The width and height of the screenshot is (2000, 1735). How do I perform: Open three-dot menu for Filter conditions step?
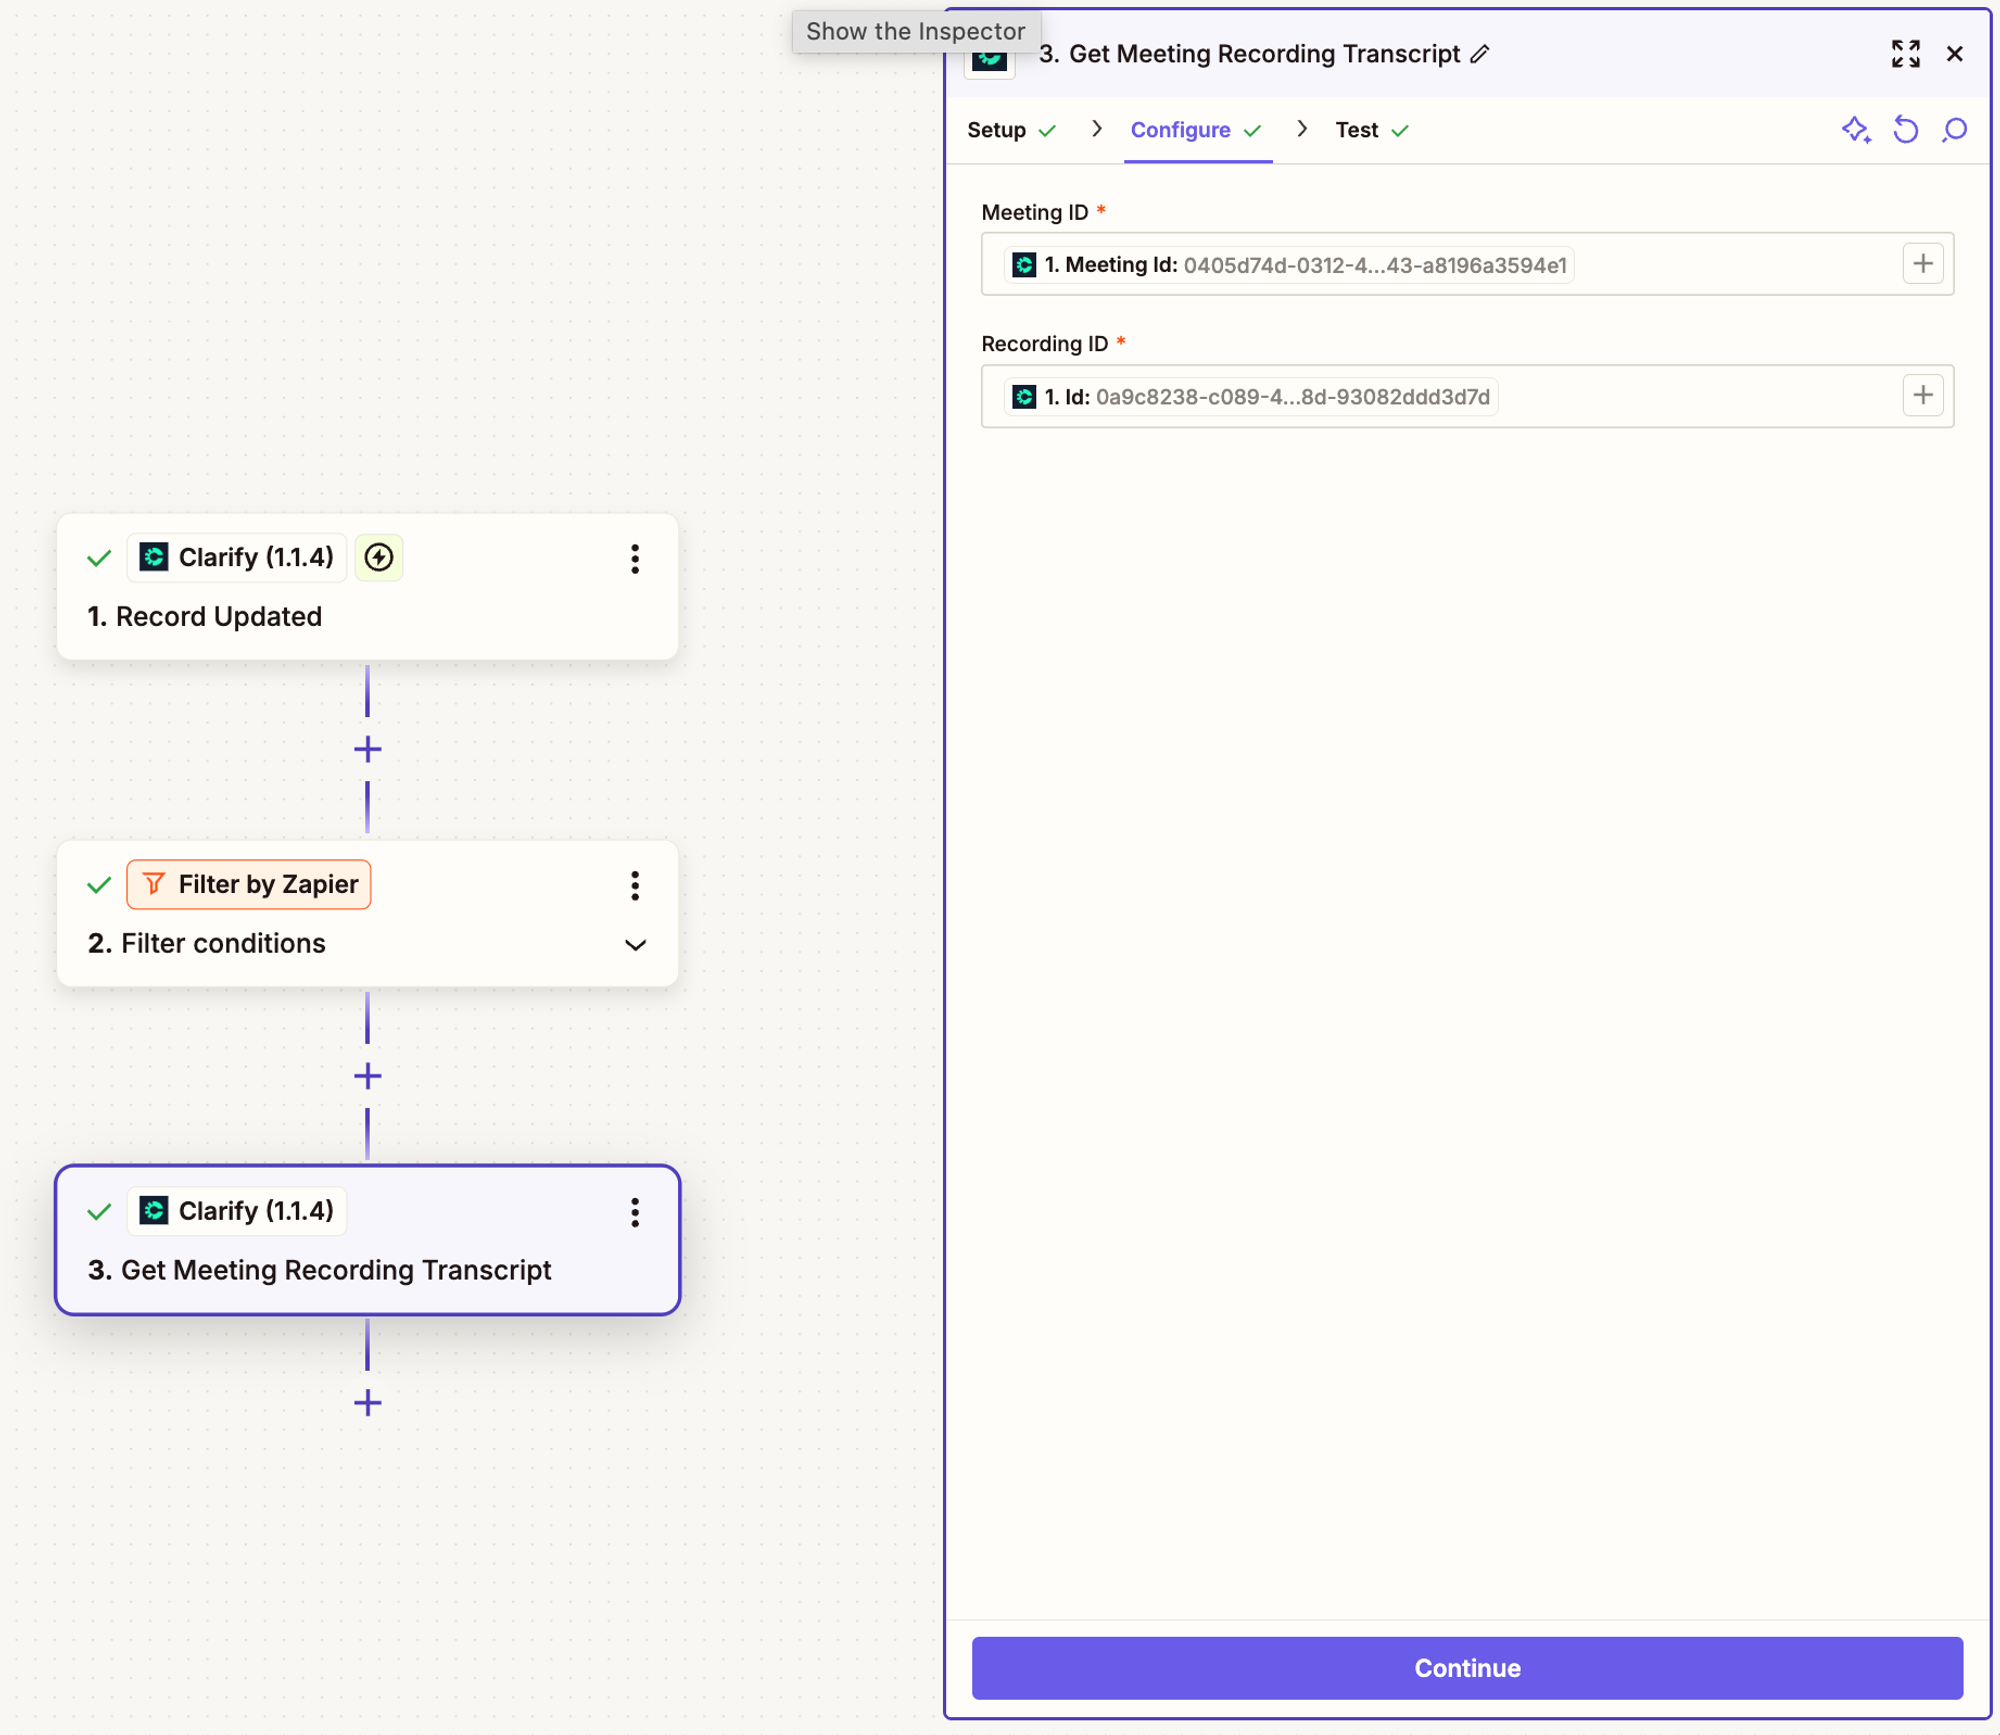click(635, 885)
